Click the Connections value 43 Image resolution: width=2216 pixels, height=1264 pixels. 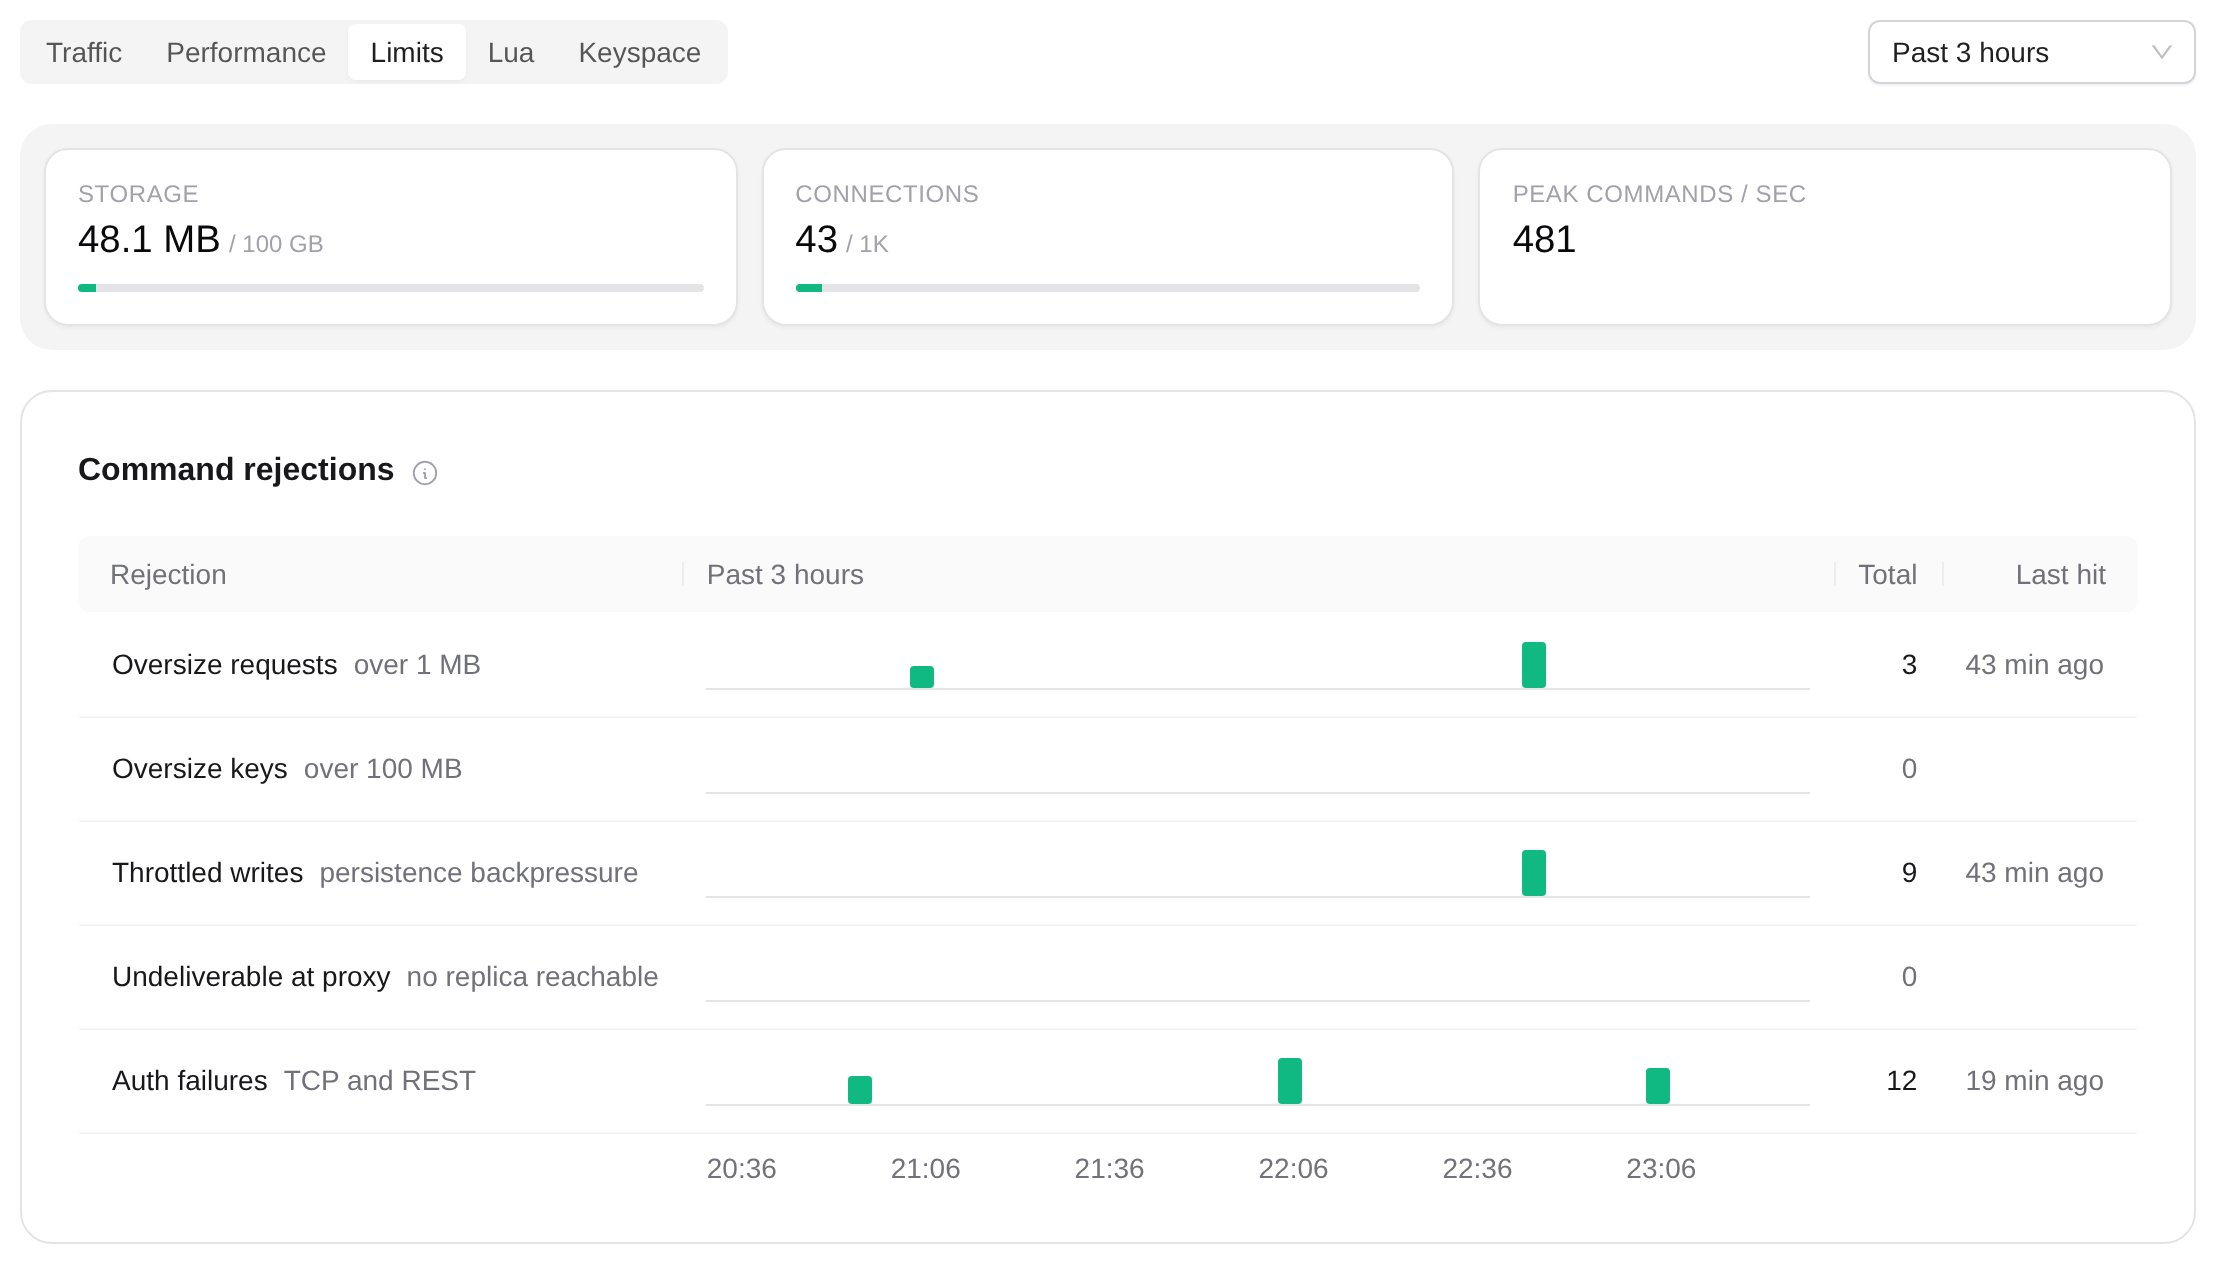click(816, 240)
